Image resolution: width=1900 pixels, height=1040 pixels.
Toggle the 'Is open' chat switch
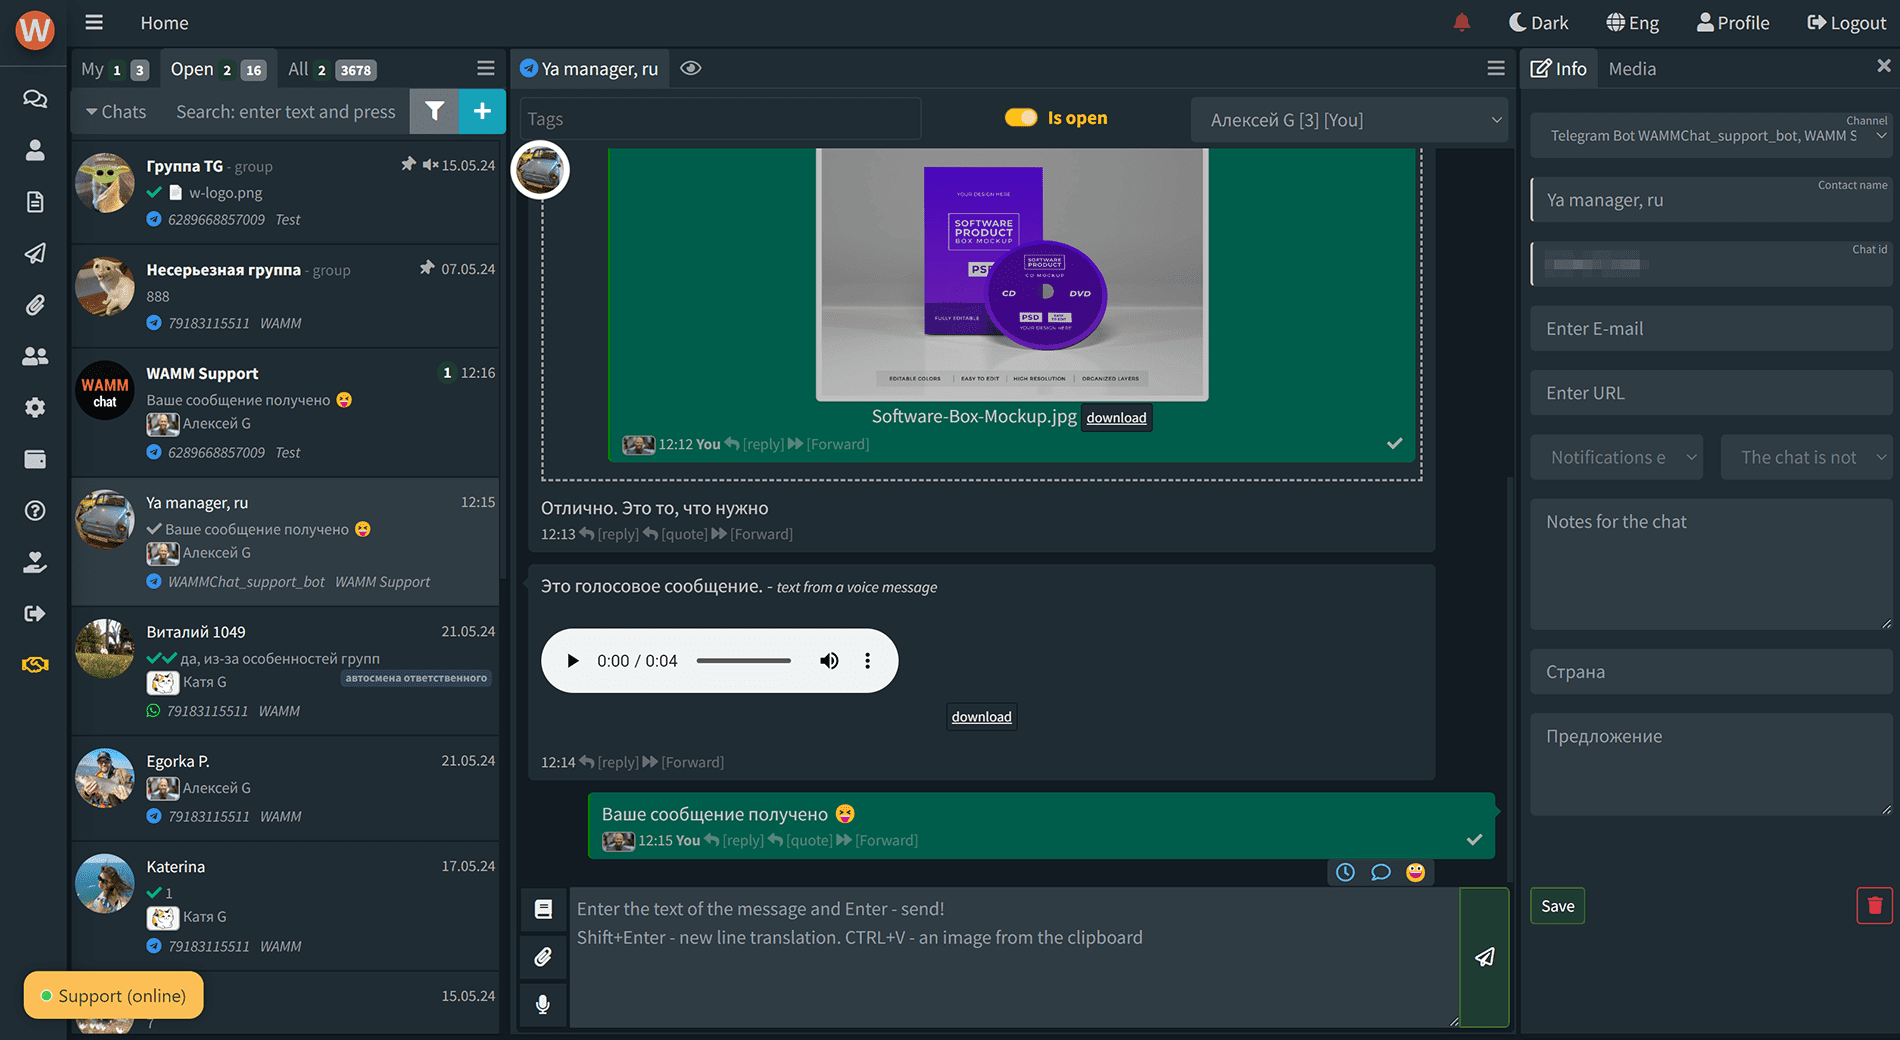(1021, 118)
